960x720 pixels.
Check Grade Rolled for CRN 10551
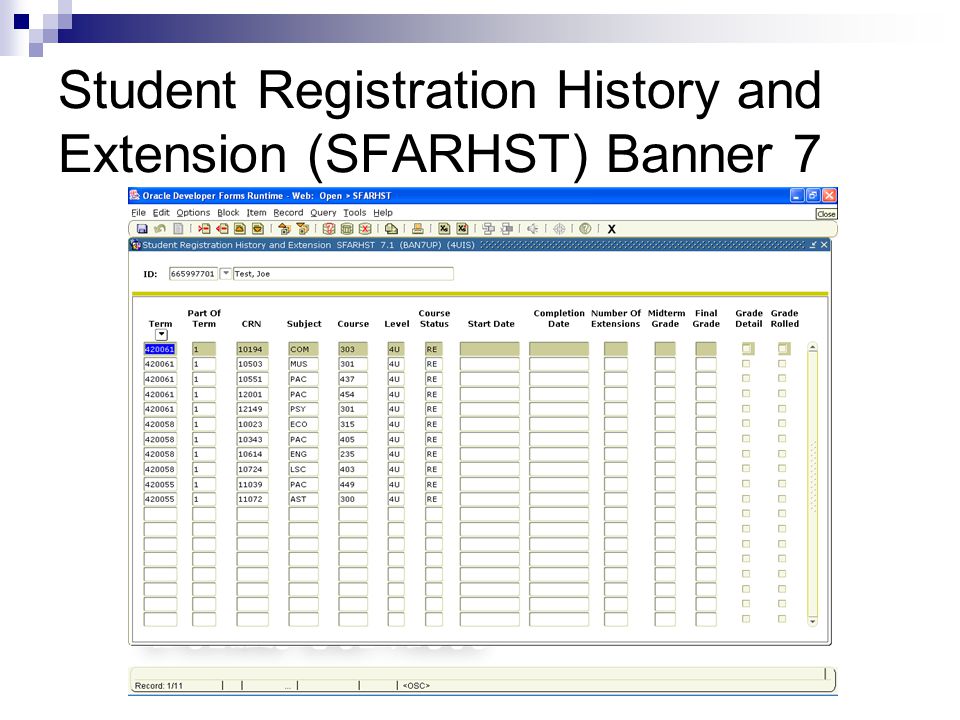tap(782, 378)
